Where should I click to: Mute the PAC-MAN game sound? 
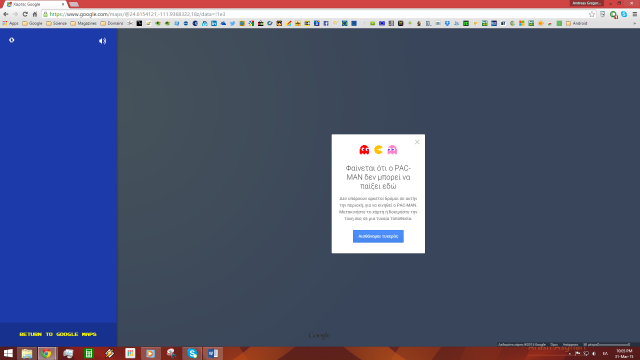coord(102,41)
